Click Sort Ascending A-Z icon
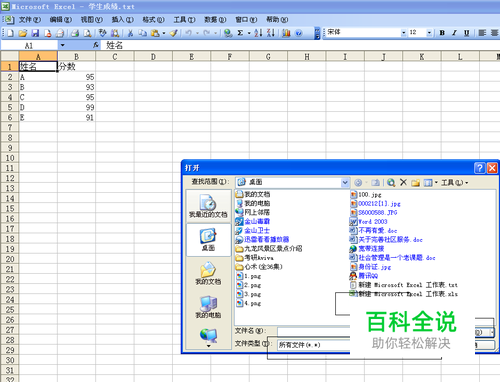Viewport: 500px width, 382px height. pyautogui.click(x=258, y=33)
